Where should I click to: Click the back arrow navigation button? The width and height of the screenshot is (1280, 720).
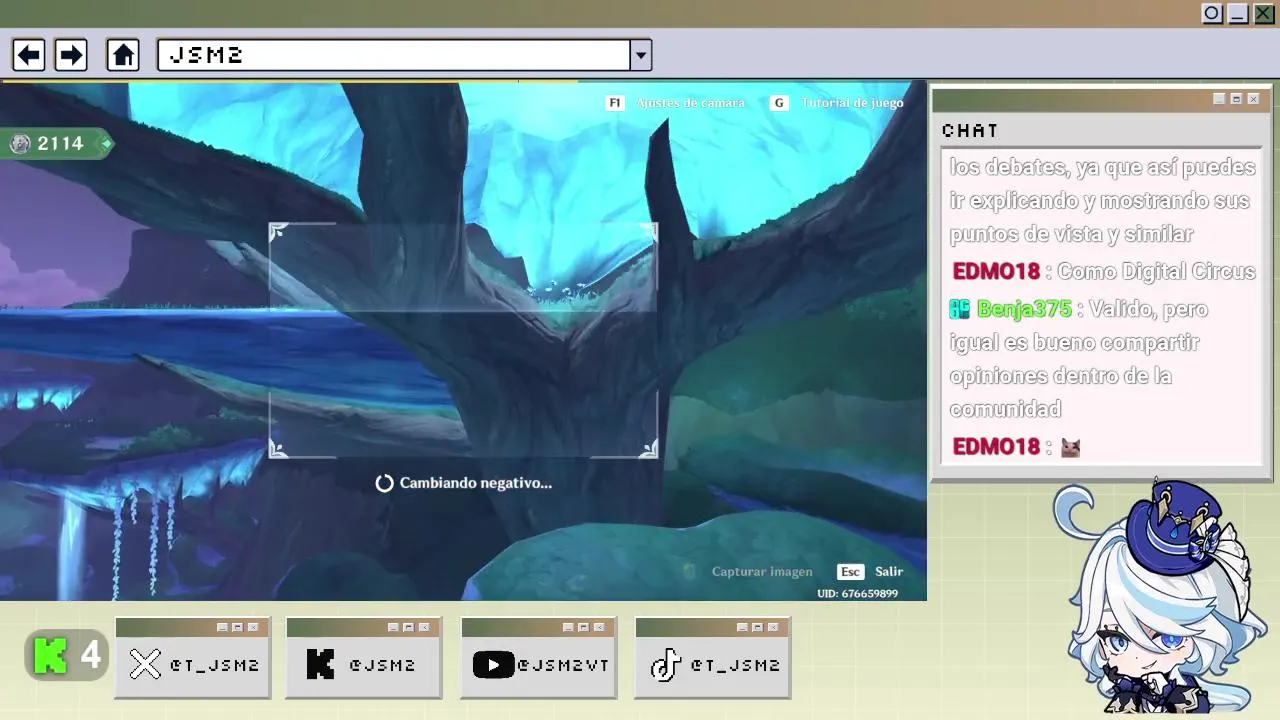28,55
